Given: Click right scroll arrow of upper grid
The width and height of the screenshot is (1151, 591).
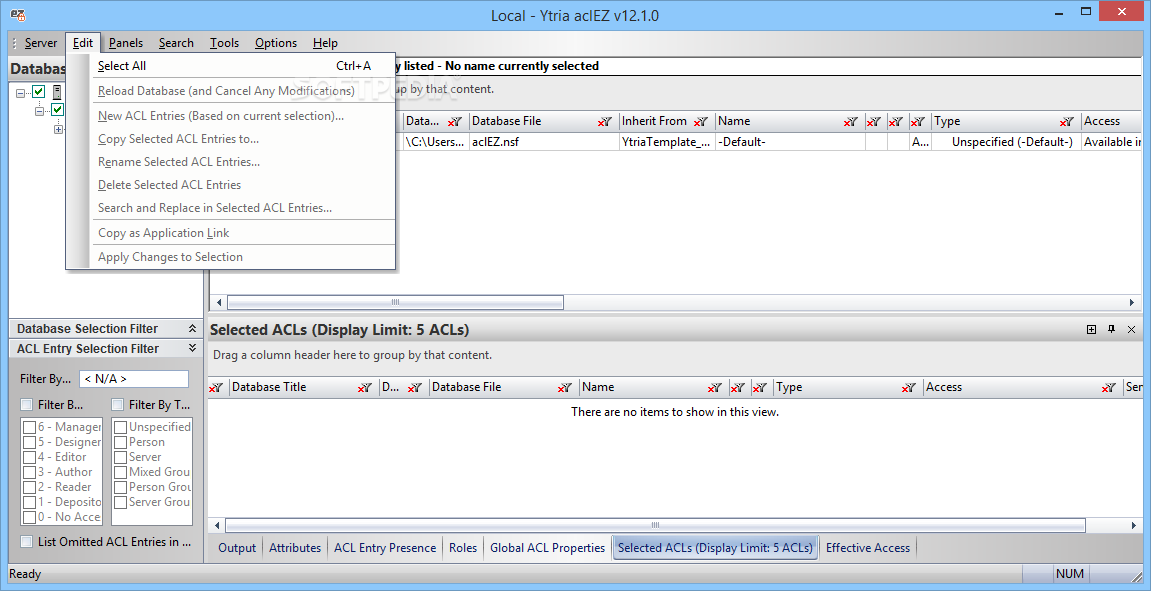Looking at the screenshot, I should tap(1131, 302).
